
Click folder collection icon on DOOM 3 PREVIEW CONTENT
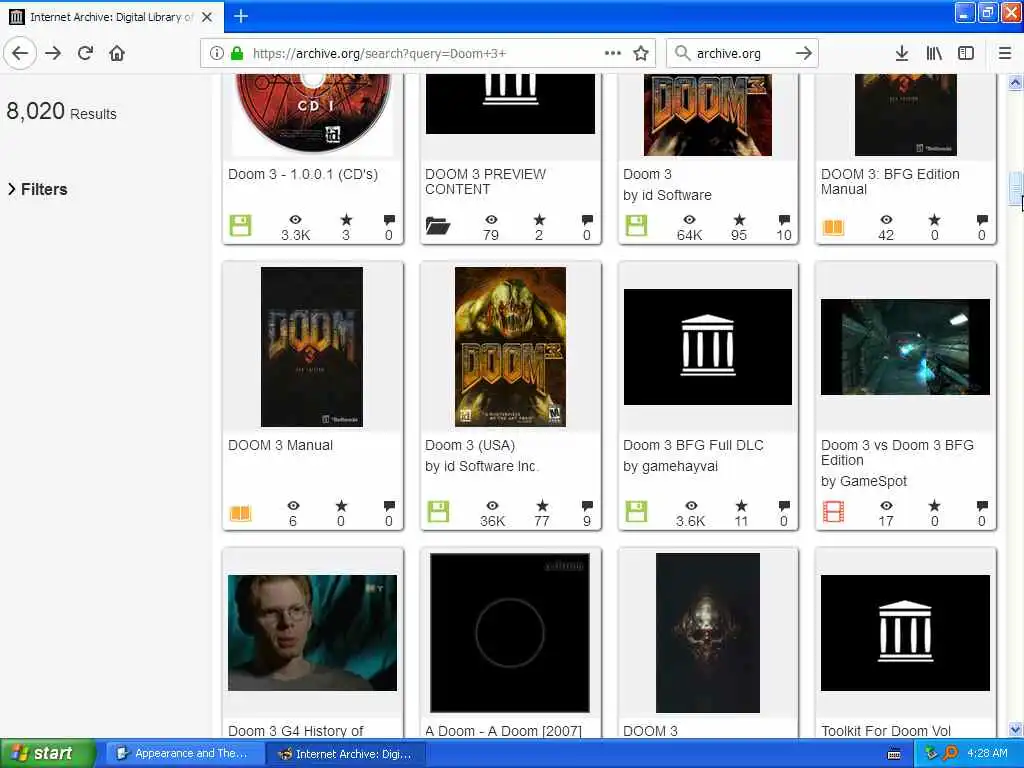(438, 225)
